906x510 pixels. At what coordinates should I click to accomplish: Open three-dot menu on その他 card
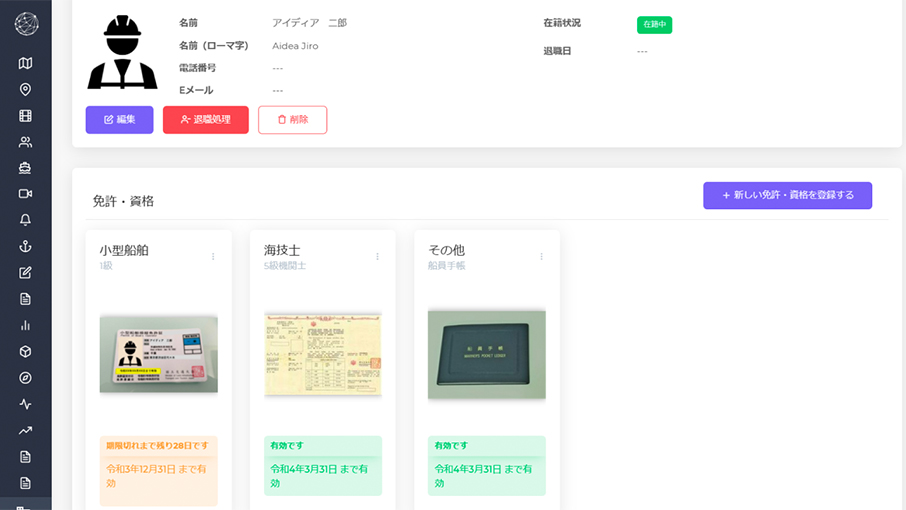point(541,257)
